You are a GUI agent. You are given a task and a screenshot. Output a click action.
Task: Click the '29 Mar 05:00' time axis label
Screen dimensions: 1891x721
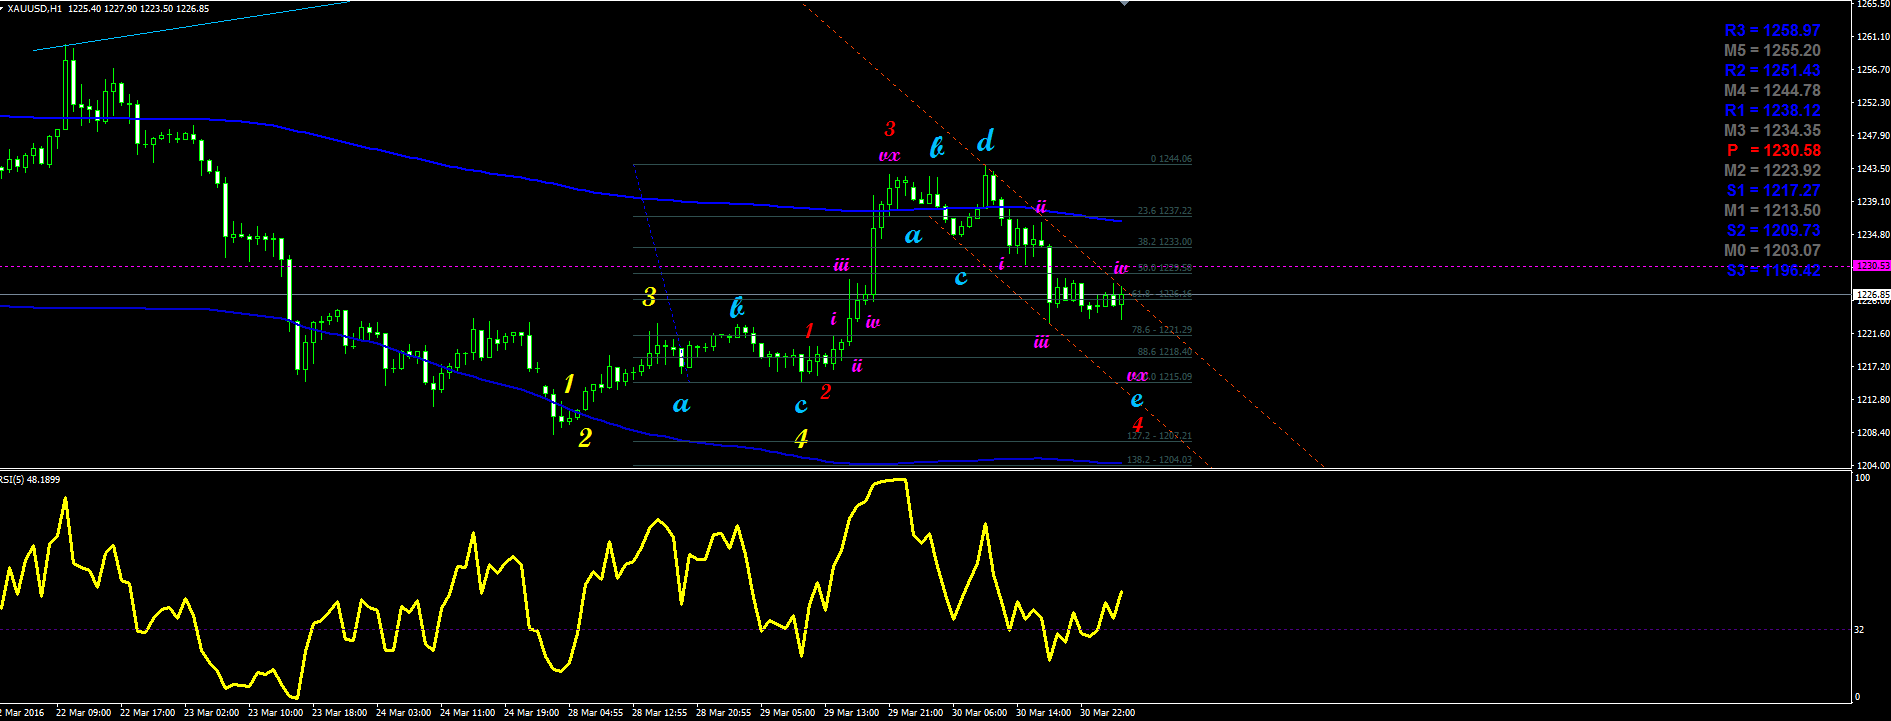pyautogui.click(x=788, y=713)
